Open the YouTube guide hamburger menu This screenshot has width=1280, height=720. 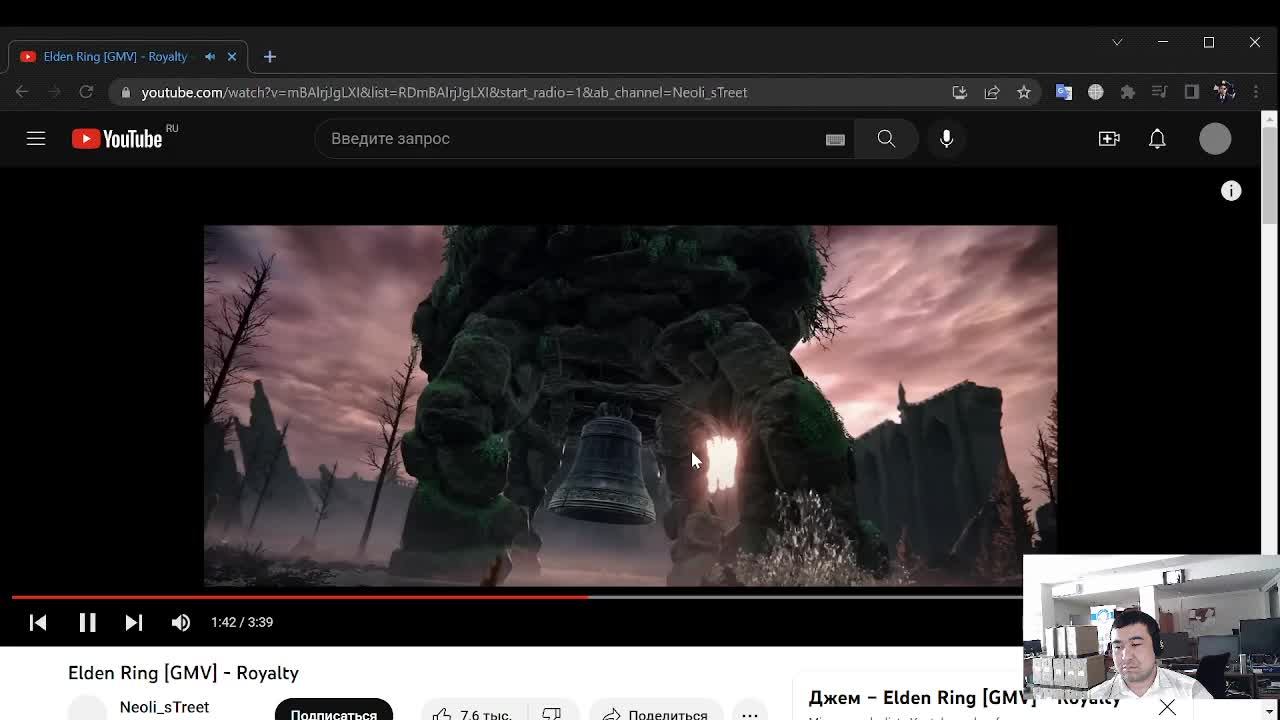[x=36, y=139]
